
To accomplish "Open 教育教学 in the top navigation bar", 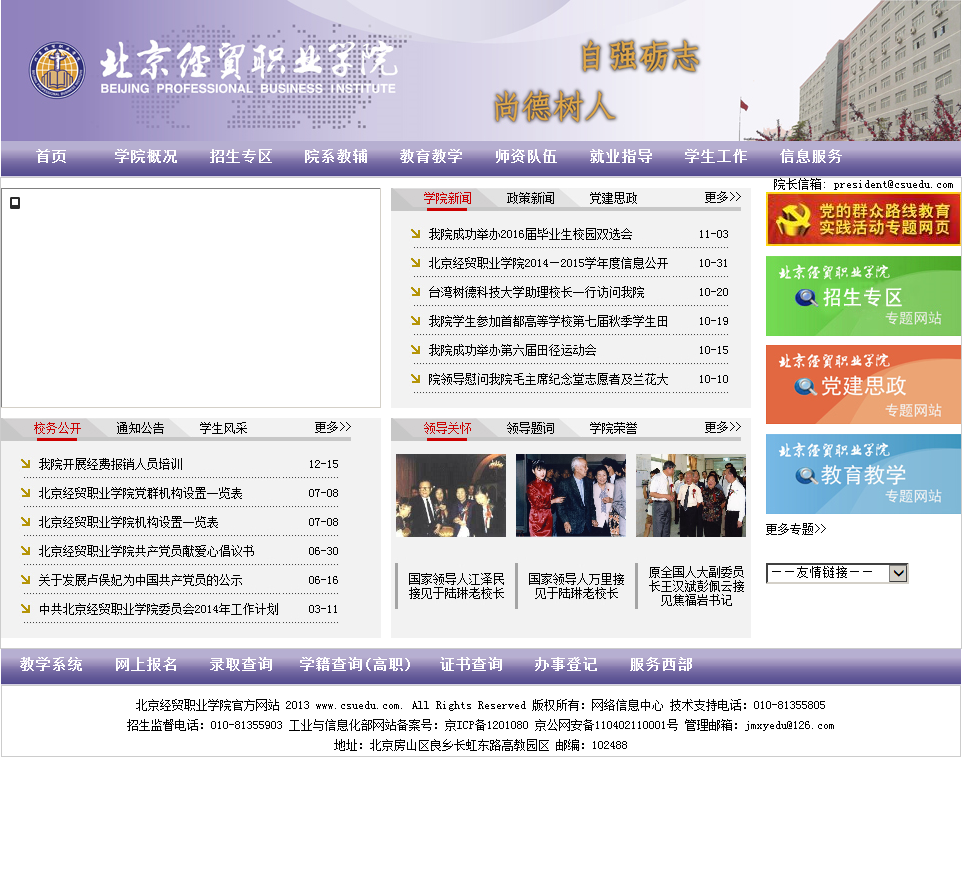I will (431, 156).
